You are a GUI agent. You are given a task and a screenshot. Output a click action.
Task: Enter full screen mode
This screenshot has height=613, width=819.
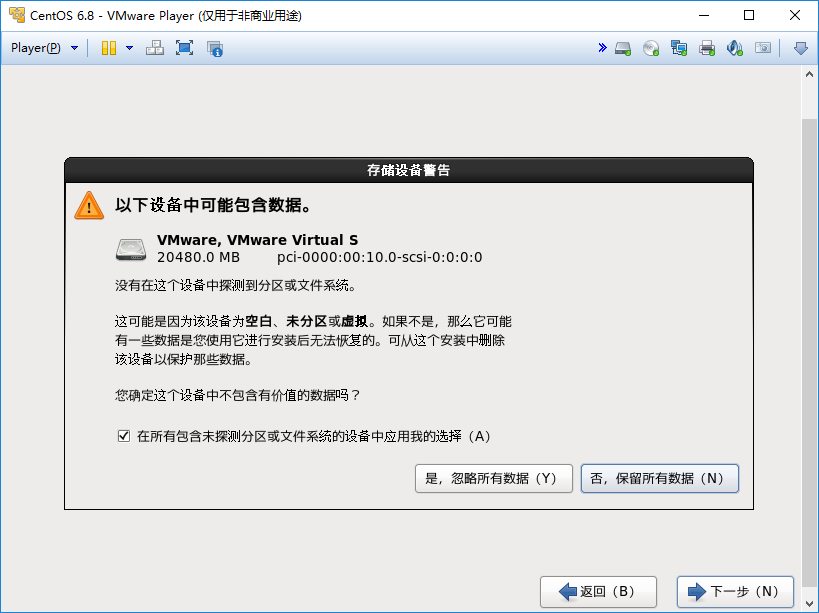click(x=184, y=48)
